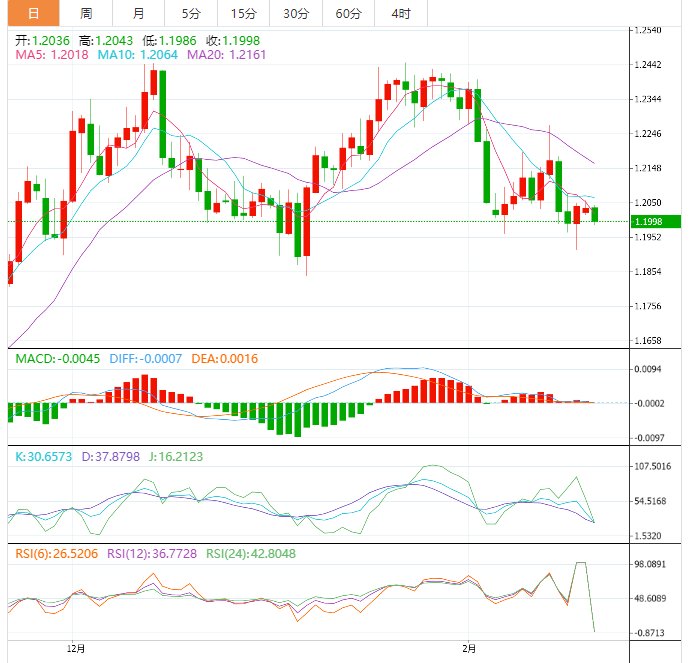Viewport: 689px width, 663px height.
Task: Click the green 1.1998 current price tag
Action: [x=657, y=221]
